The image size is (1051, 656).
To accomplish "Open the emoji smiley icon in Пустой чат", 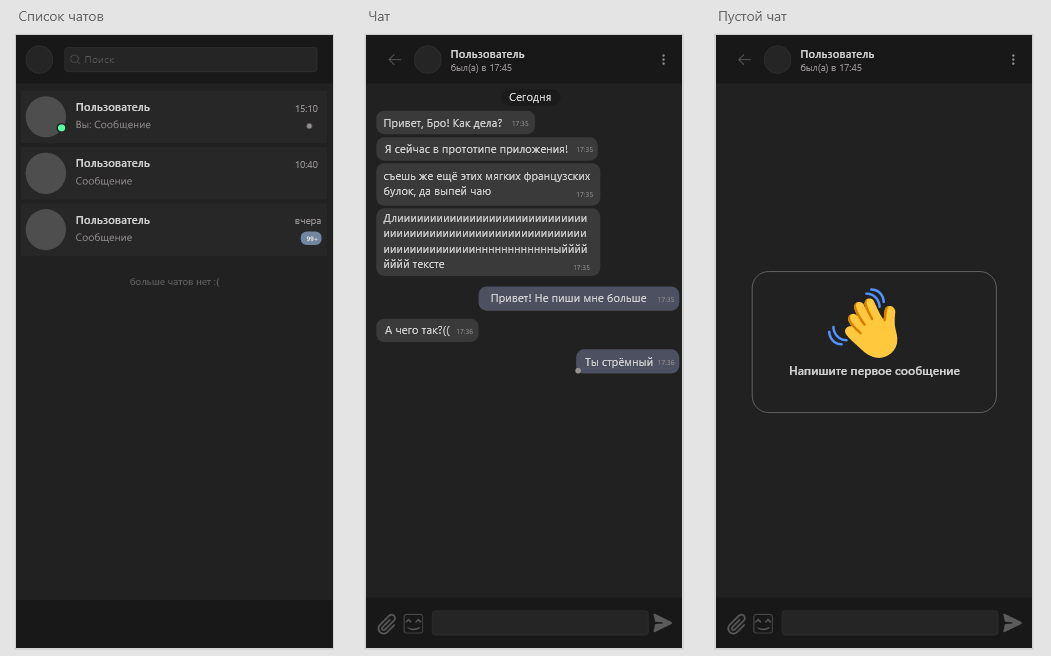I will pos(764,624).
